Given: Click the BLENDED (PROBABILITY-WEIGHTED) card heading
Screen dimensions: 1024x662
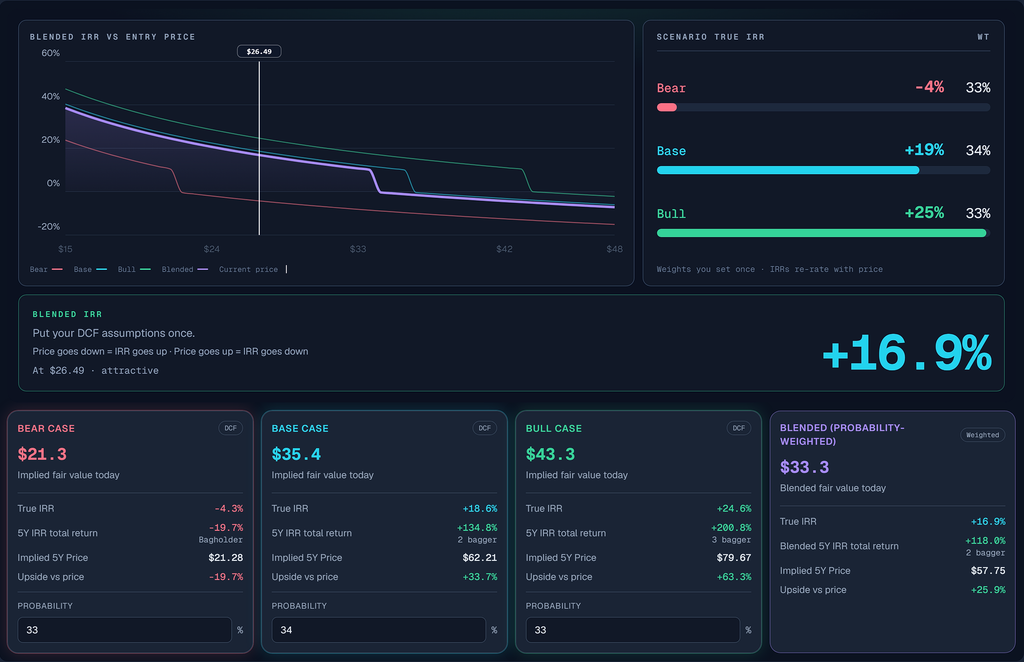Looking at the screenshot, I should [842, 435].
